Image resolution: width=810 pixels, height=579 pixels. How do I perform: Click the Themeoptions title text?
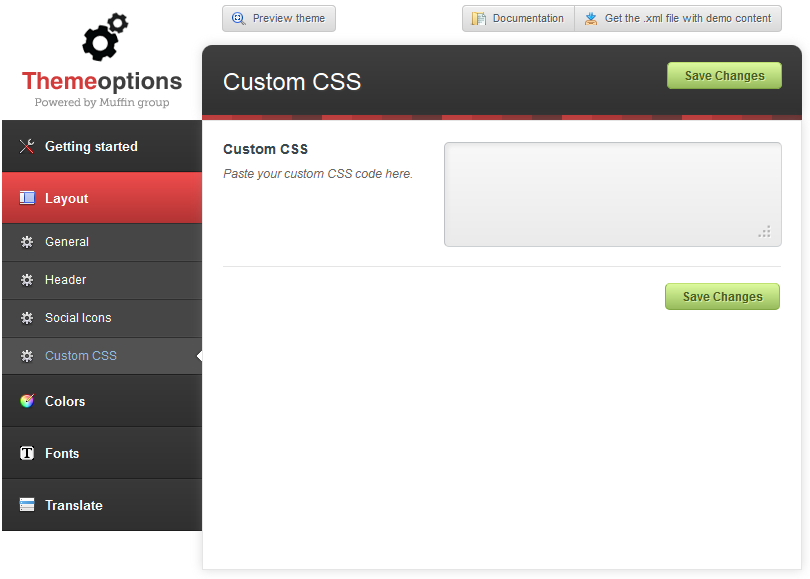point(102,81)
